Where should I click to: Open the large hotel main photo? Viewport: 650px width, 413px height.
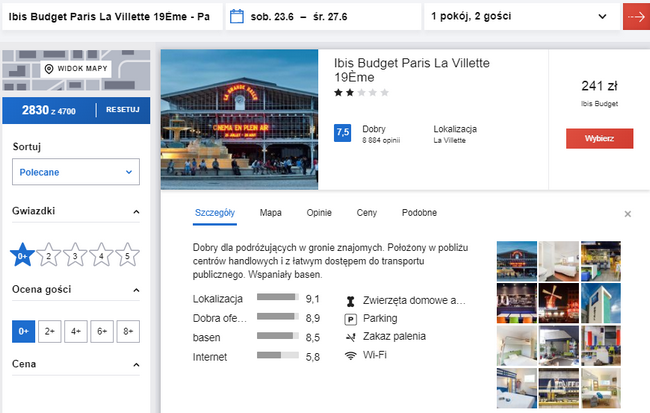click(240, 120)
